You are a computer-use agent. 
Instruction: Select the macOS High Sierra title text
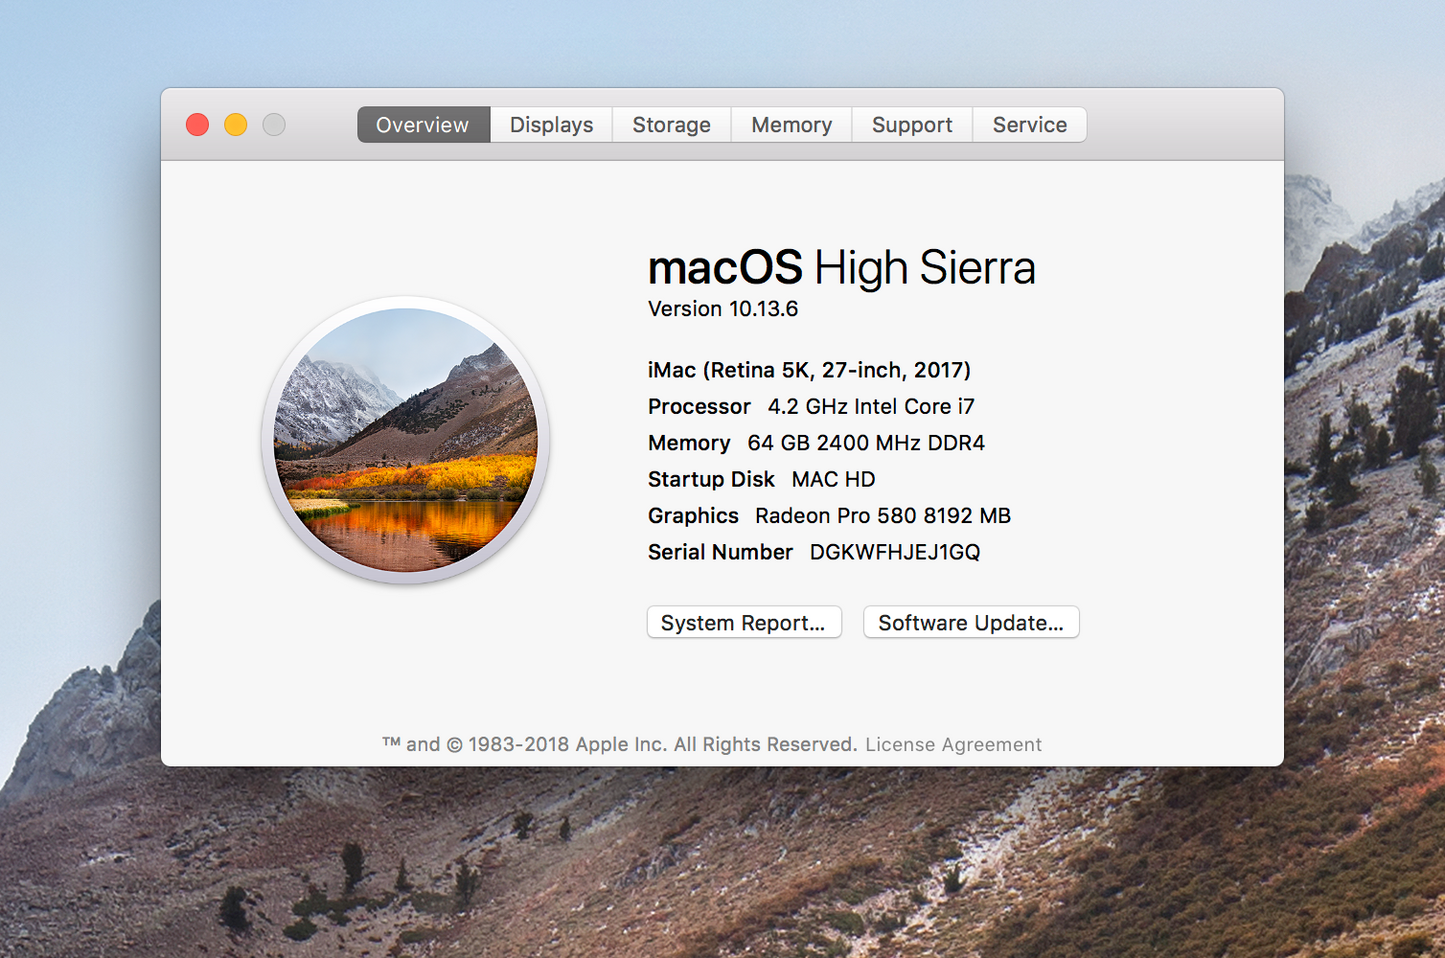point(841,267)
